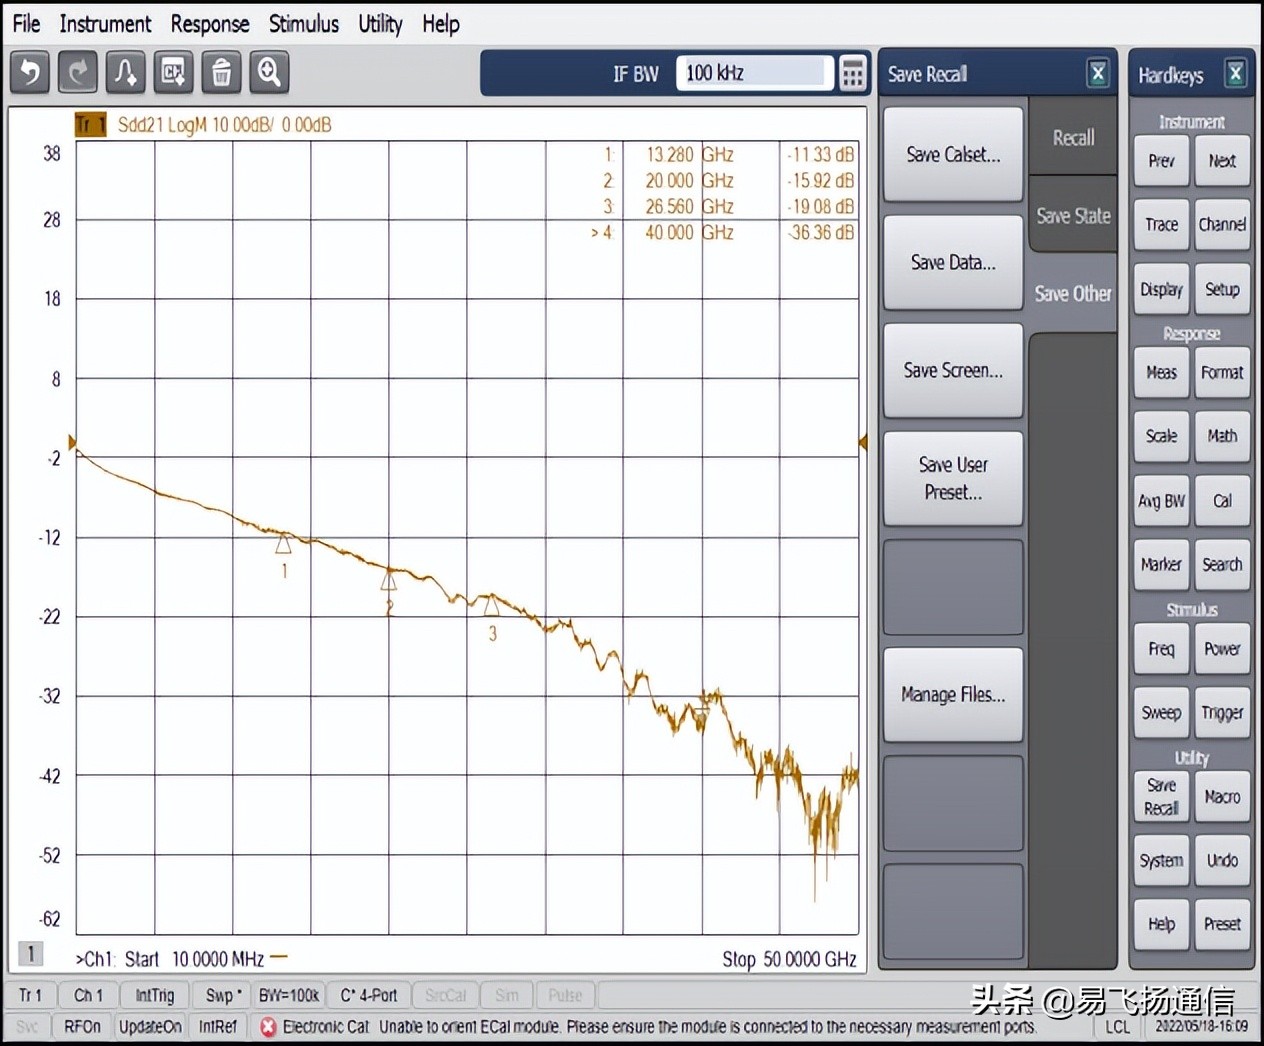This screenshot has height=1046, width=1264.
Task: Click the error icon in status bar
Action: pos(268,1027)
